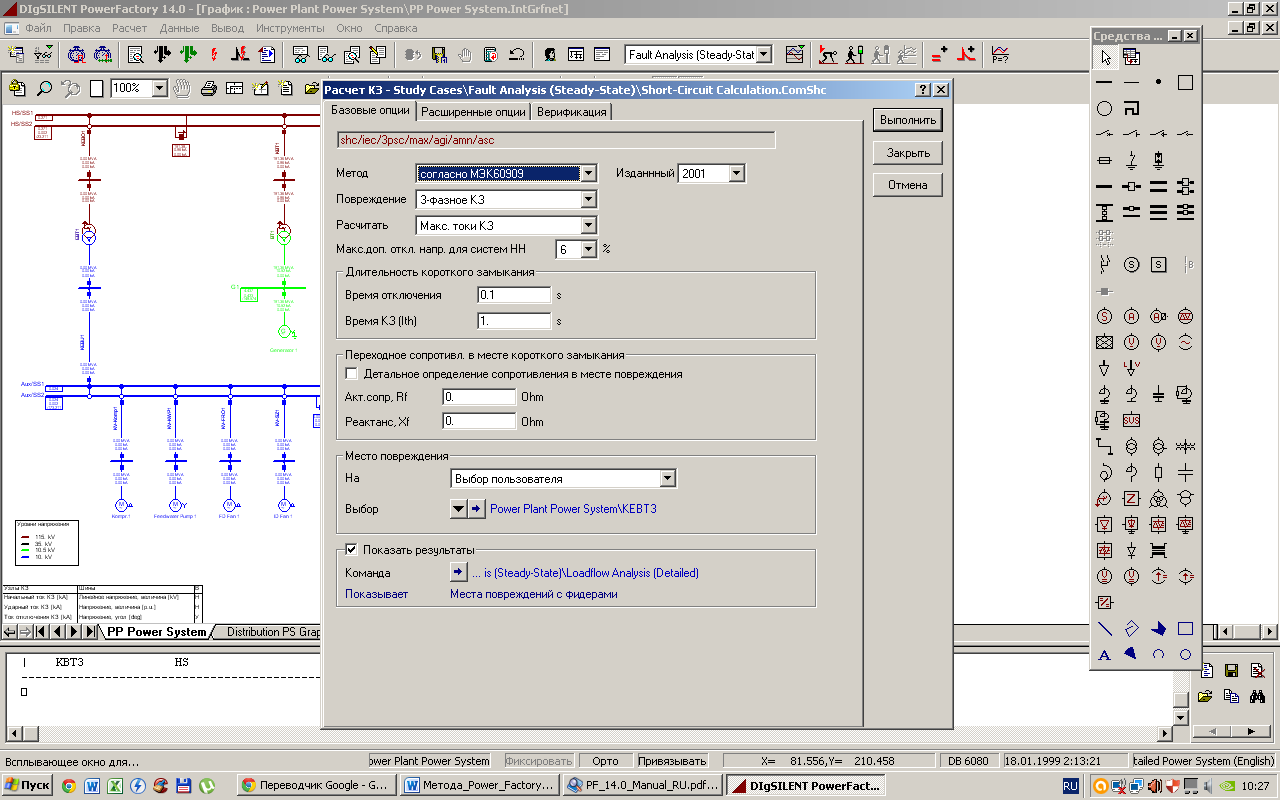Select the blue diagonal line drawing tool

click(1105, 629)
